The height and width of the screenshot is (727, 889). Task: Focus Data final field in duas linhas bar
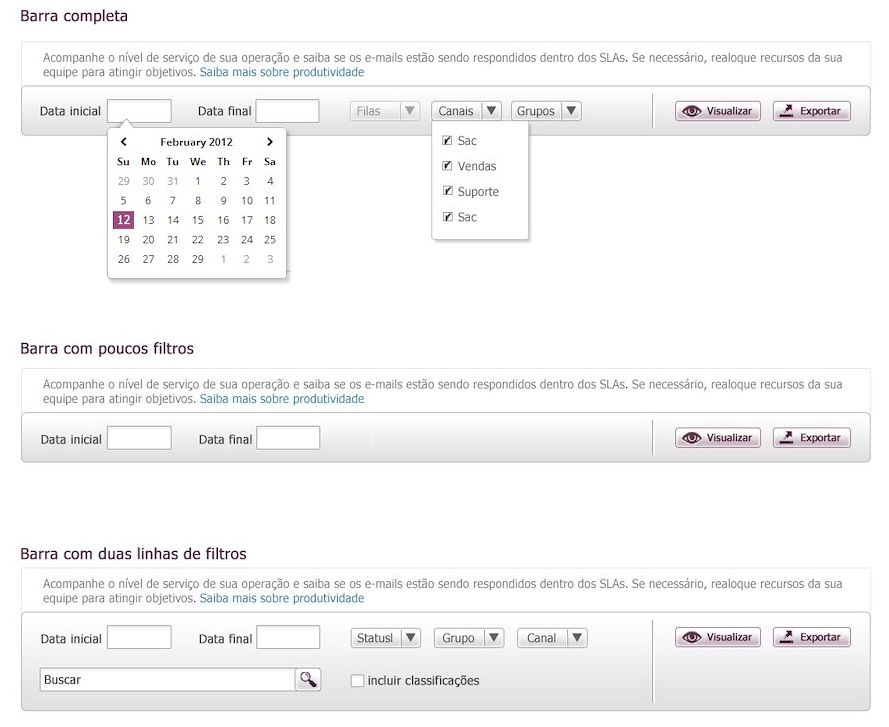[288, 637]
